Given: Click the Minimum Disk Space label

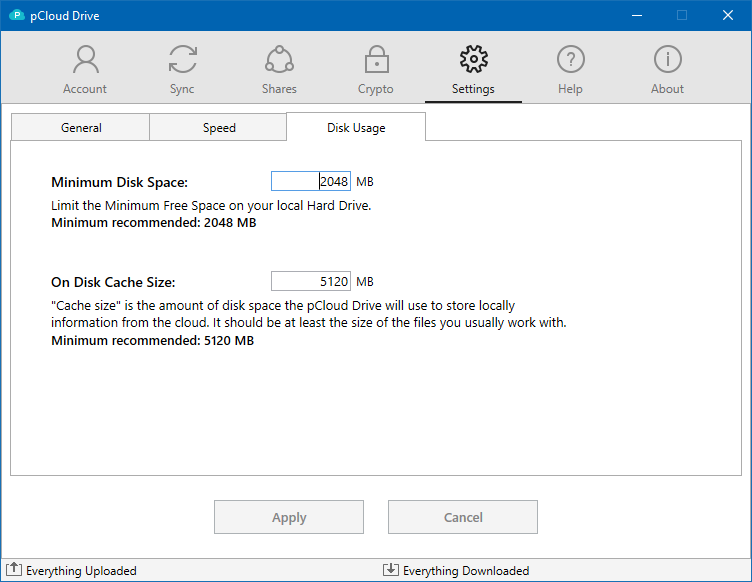Looking at the screenshot, I should tap(119, 182).
